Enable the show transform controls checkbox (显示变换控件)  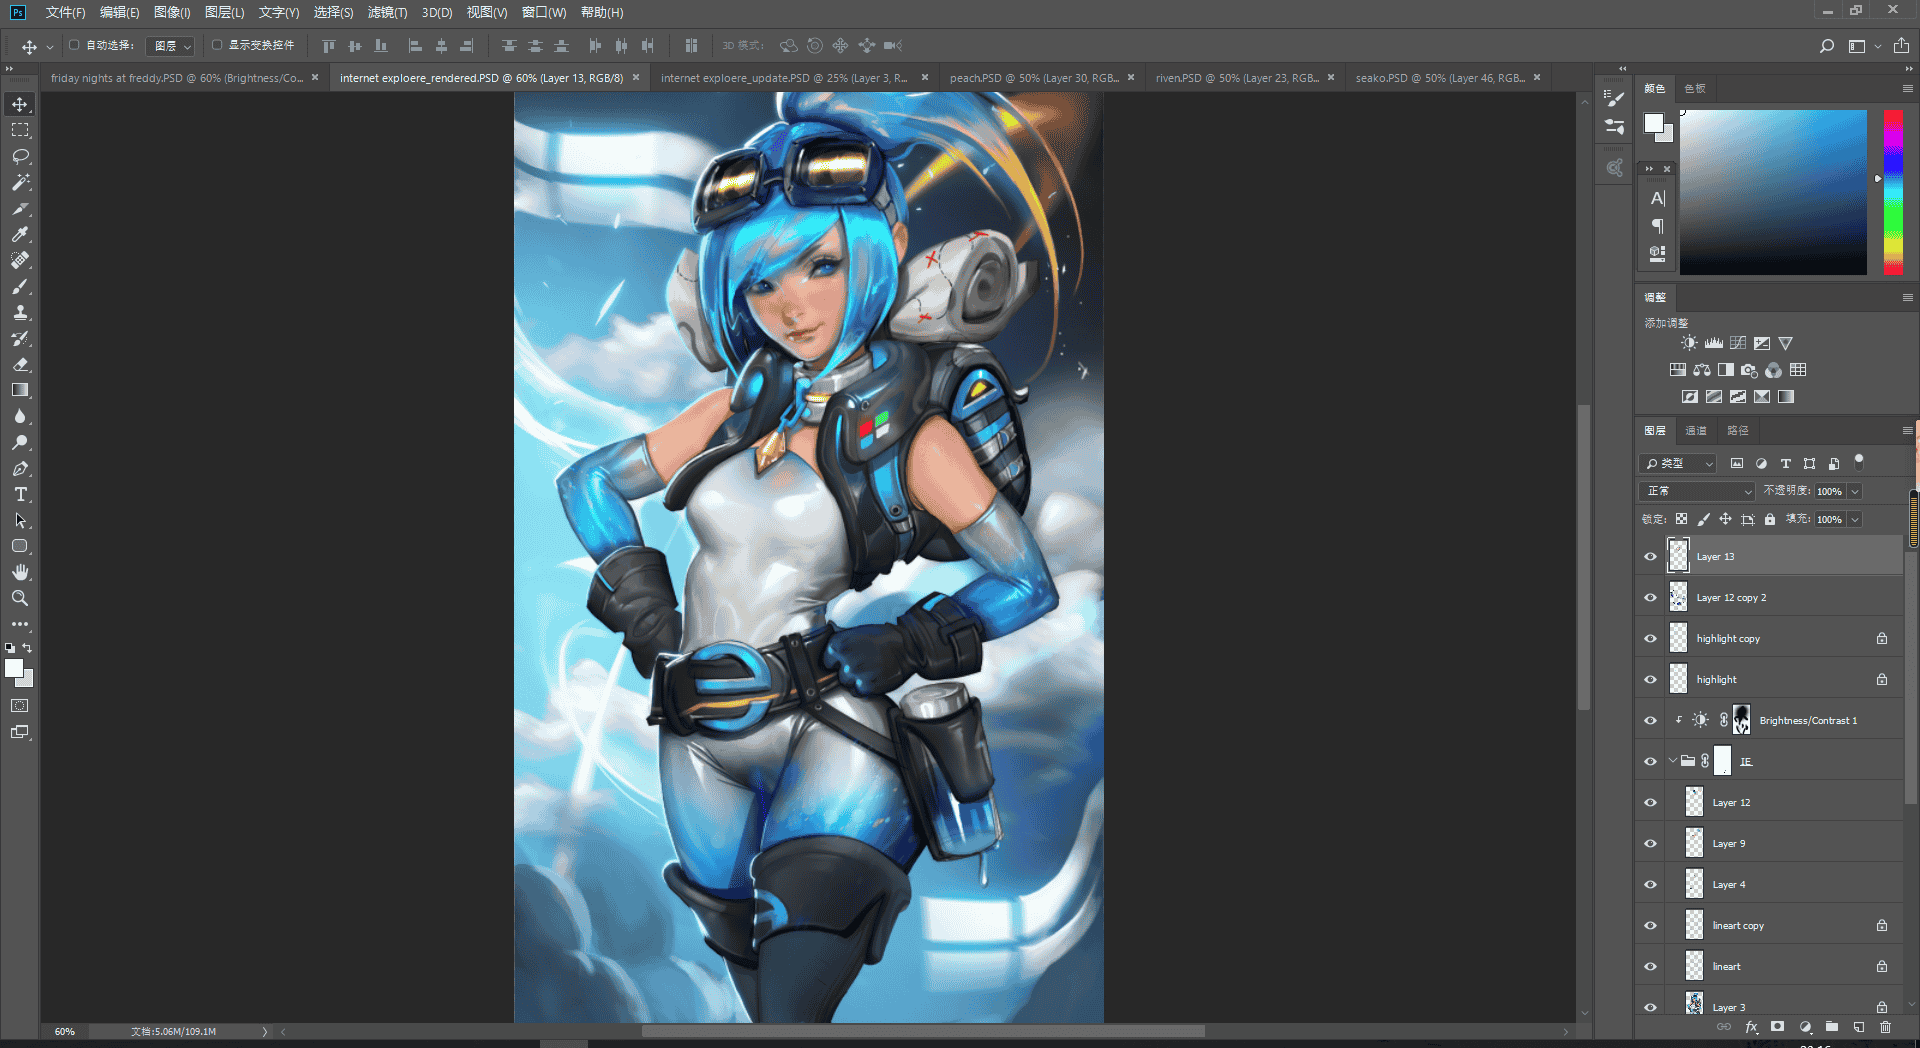tap(217, 45)
